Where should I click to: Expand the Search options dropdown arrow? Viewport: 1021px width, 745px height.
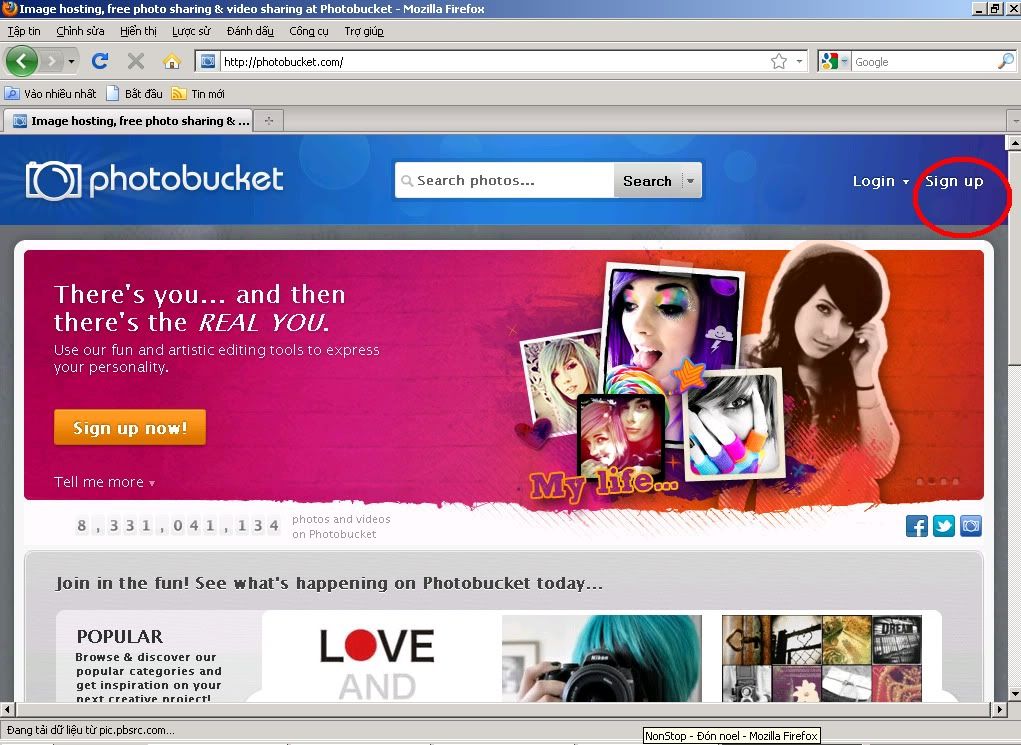[691, 180]
